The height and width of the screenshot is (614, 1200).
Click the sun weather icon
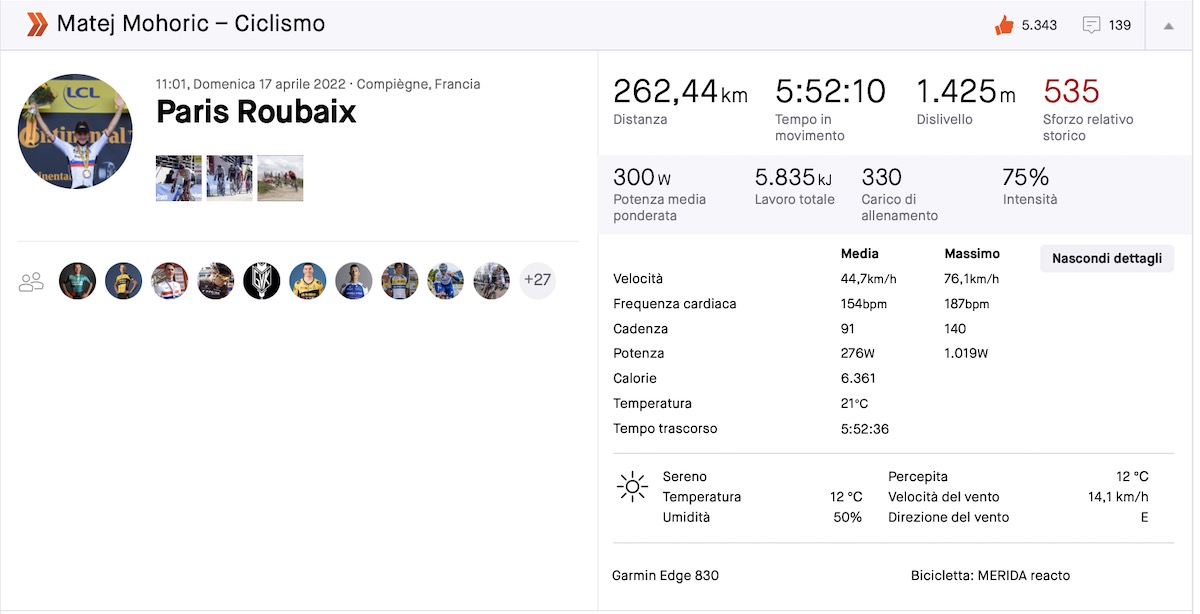(632, 487)
